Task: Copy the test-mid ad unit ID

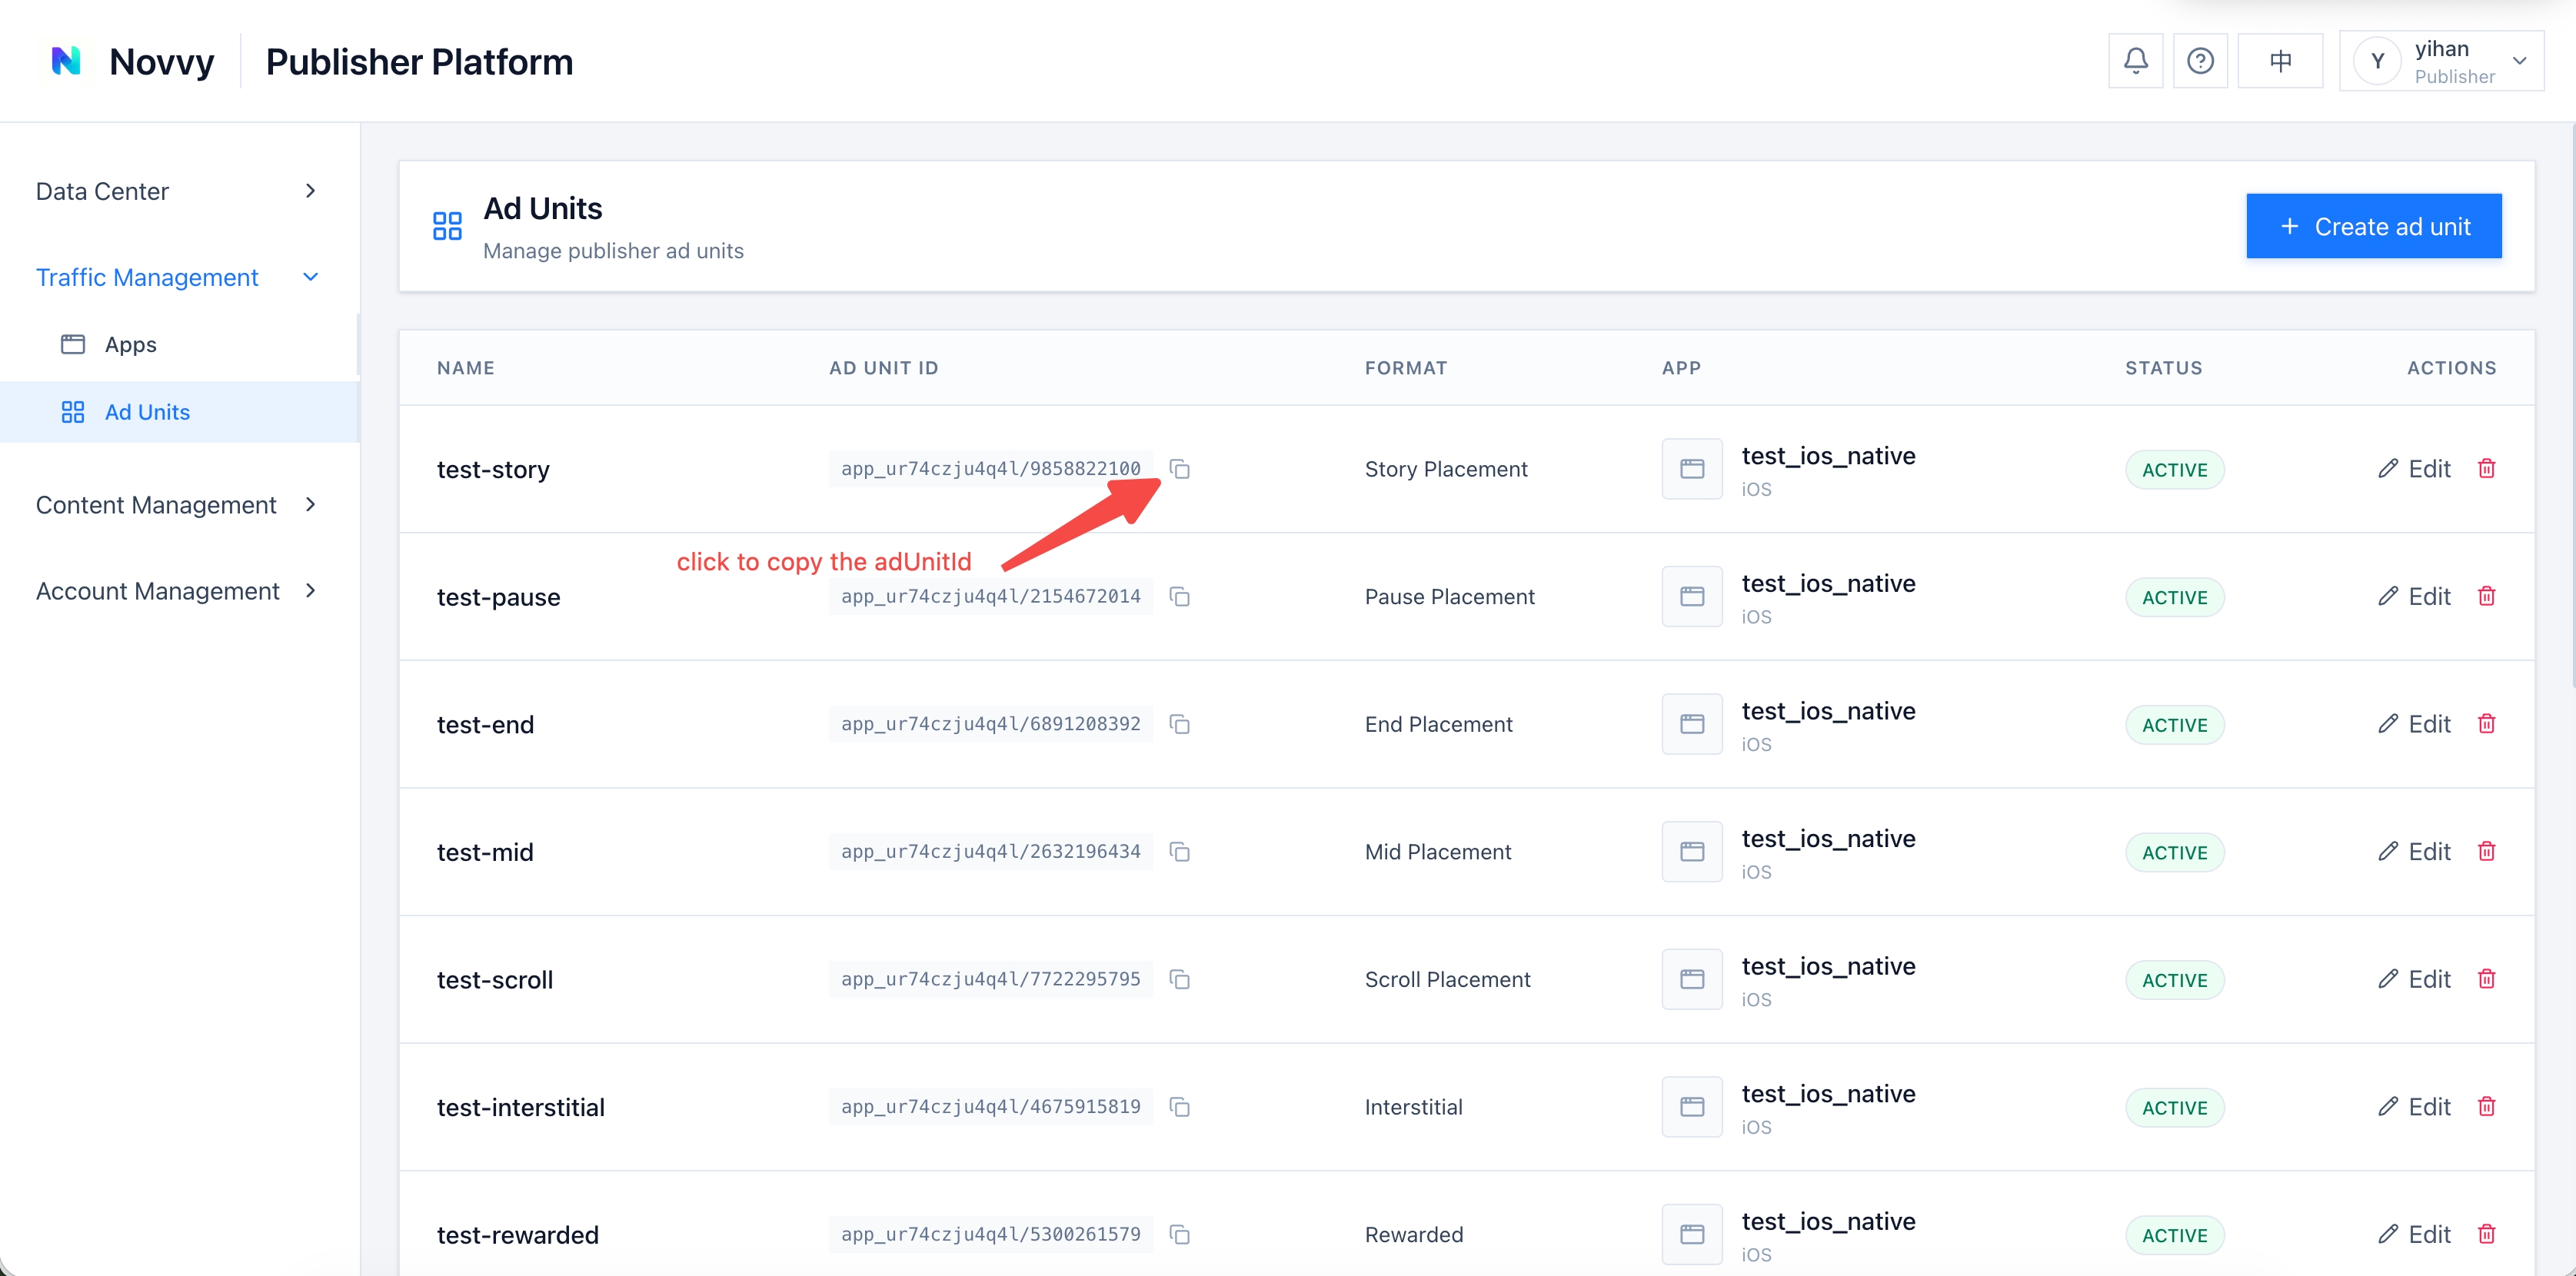Action: 1180,852
